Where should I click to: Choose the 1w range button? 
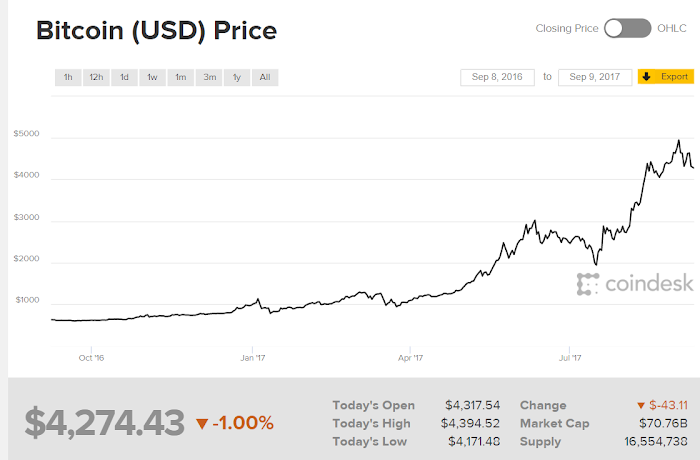coord(152,77)
